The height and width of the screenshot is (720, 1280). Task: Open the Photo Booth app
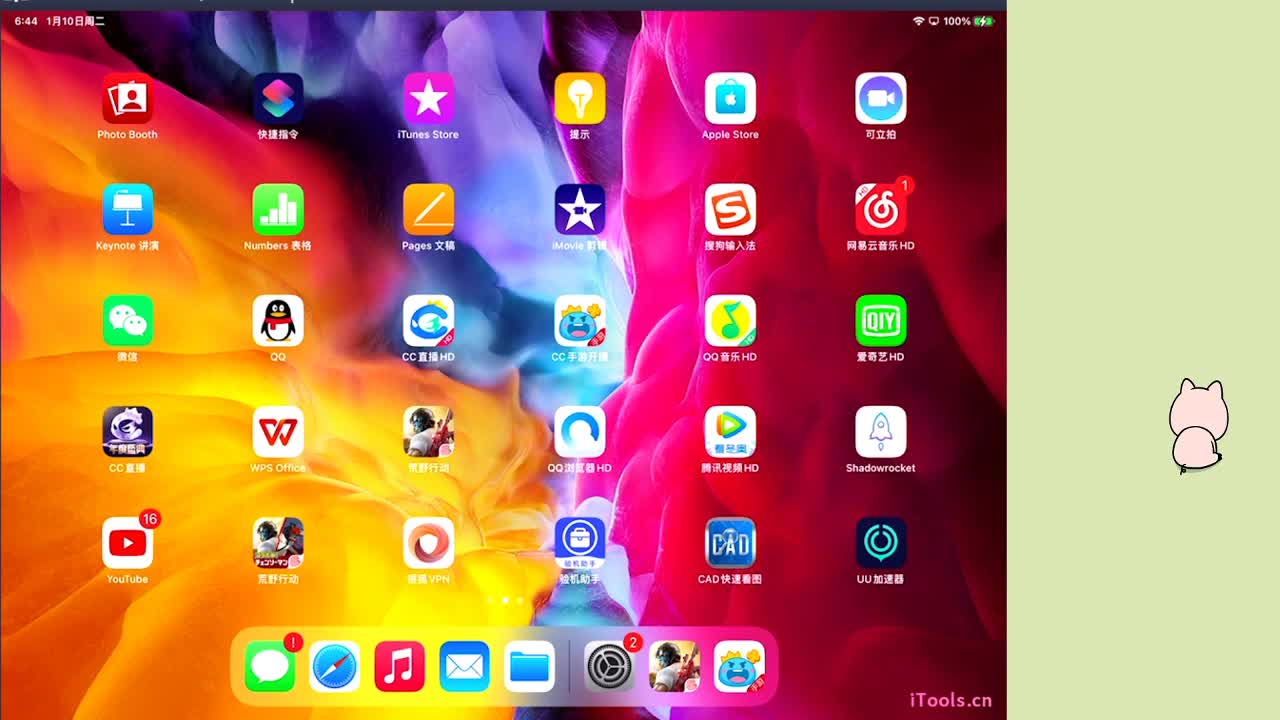[x=128, y=98]
